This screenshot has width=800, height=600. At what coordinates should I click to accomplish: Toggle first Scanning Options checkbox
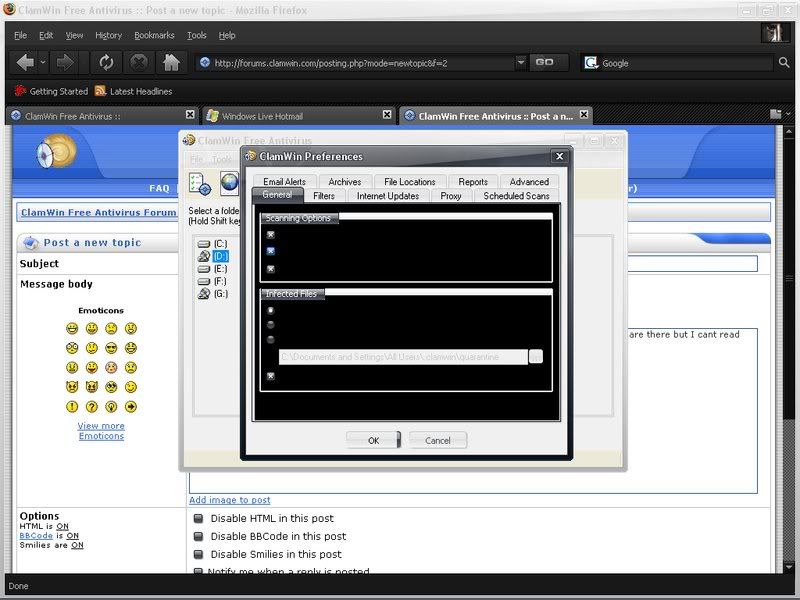click(271, 235)
